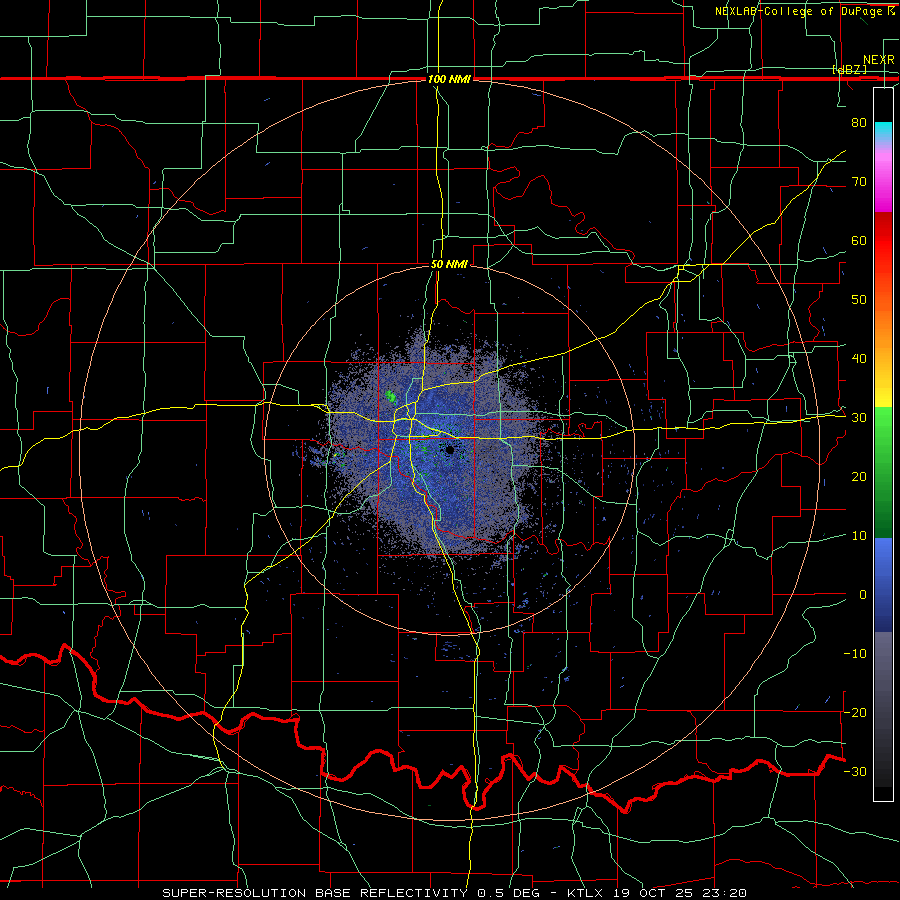Screen dimensions: 900x900
Task: Click the NEXR label at top right
Action: 879,60
